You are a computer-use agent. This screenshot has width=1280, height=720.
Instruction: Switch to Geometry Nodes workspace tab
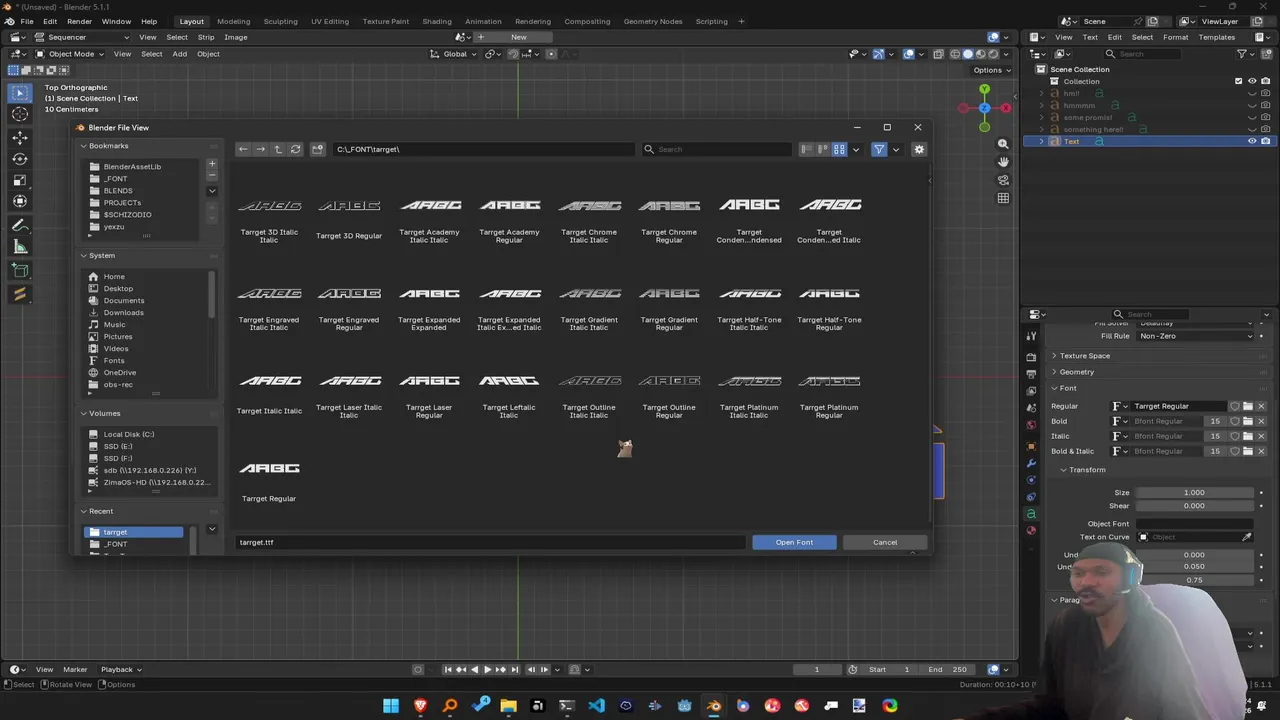(652, 21)
